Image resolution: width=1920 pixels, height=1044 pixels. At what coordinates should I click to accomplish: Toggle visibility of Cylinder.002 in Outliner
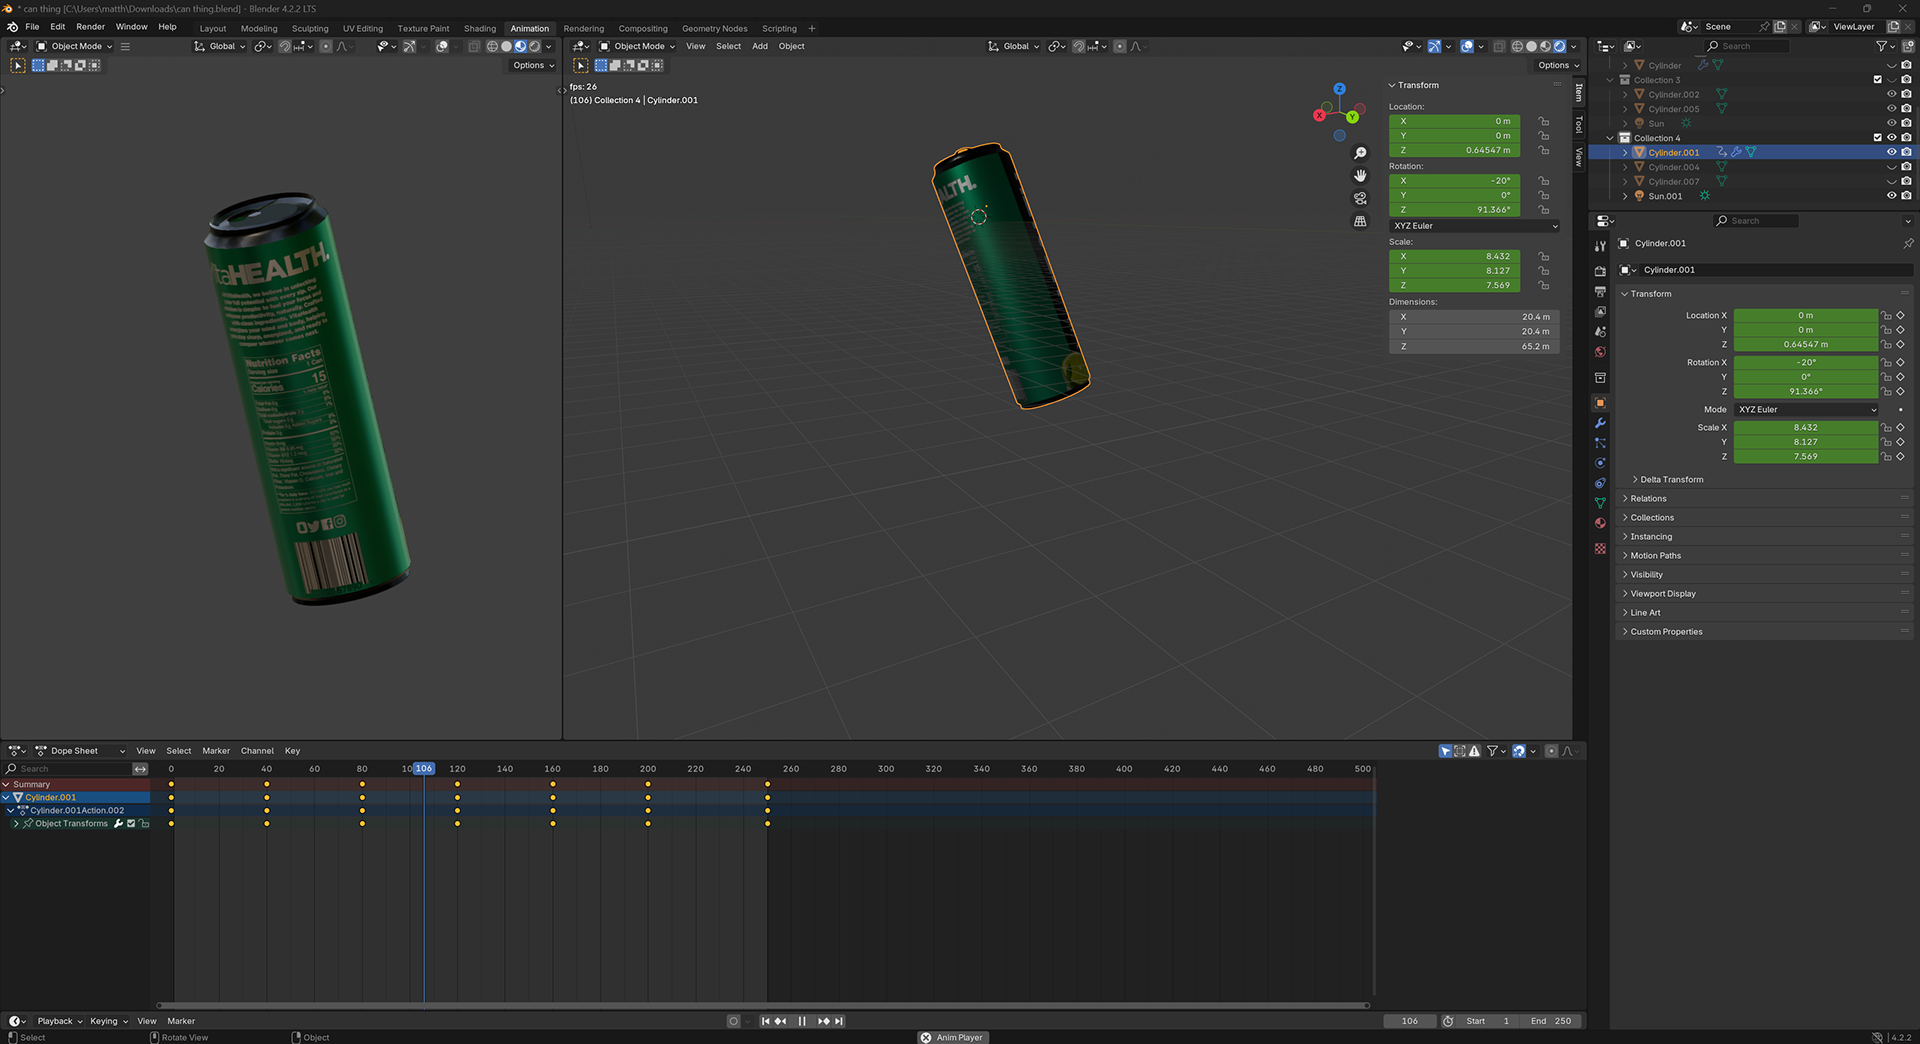tap(1891, 94)
